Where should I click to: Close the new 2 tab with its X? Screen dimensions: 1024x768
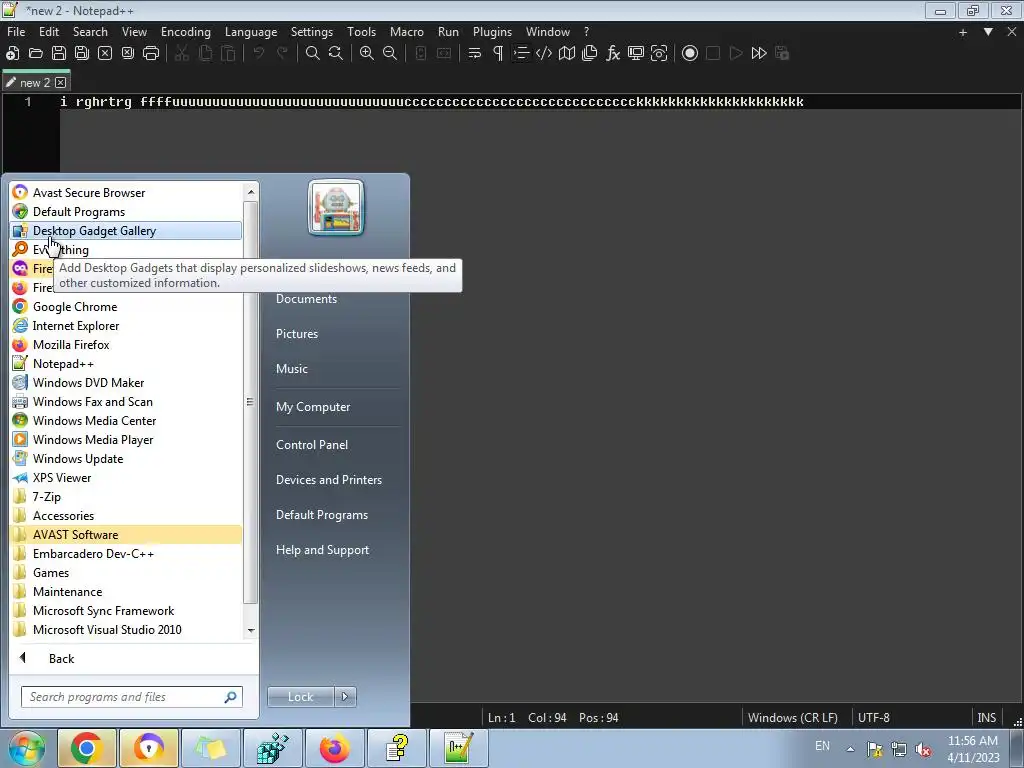pyautogui.click(x=61, y=82)
